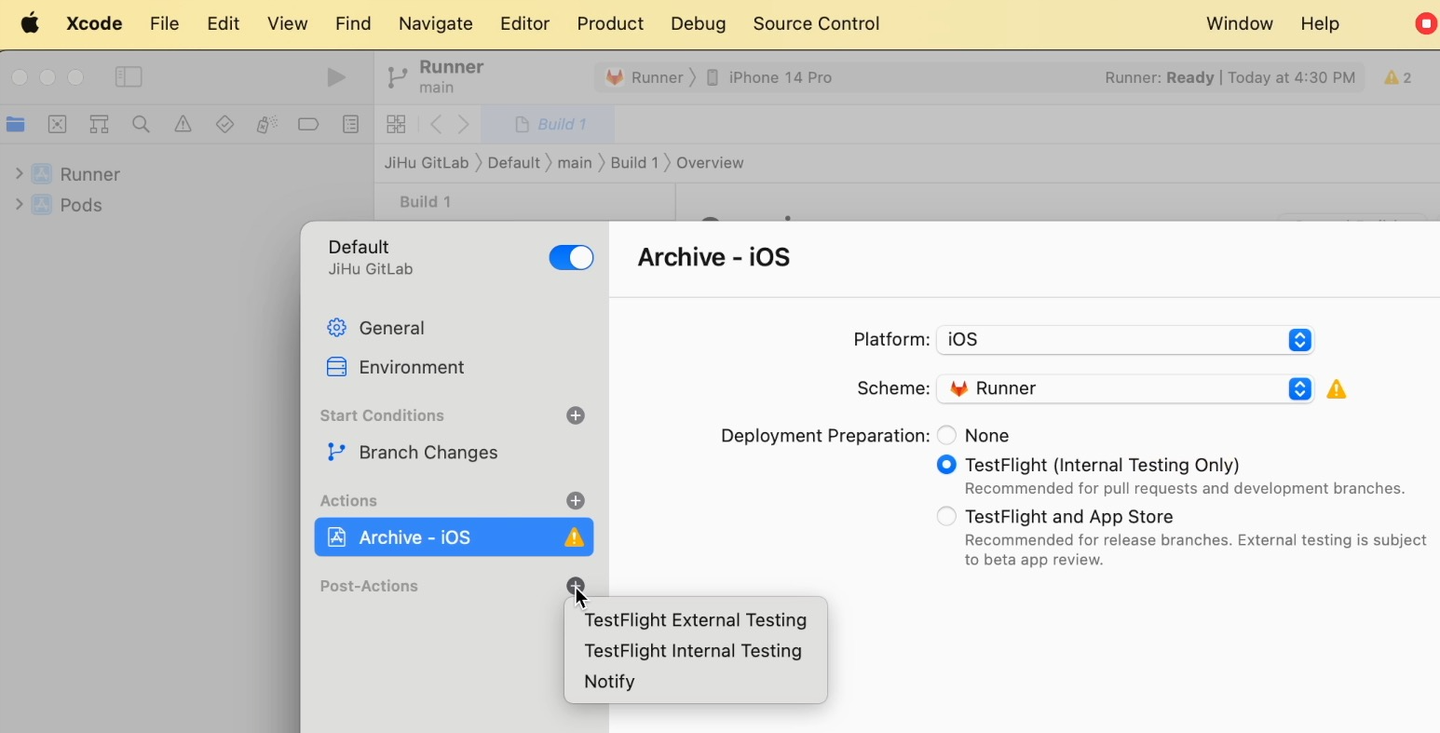Click Default in the breadcrumb path
The image size is (1440, 733).
pos(514,163)
